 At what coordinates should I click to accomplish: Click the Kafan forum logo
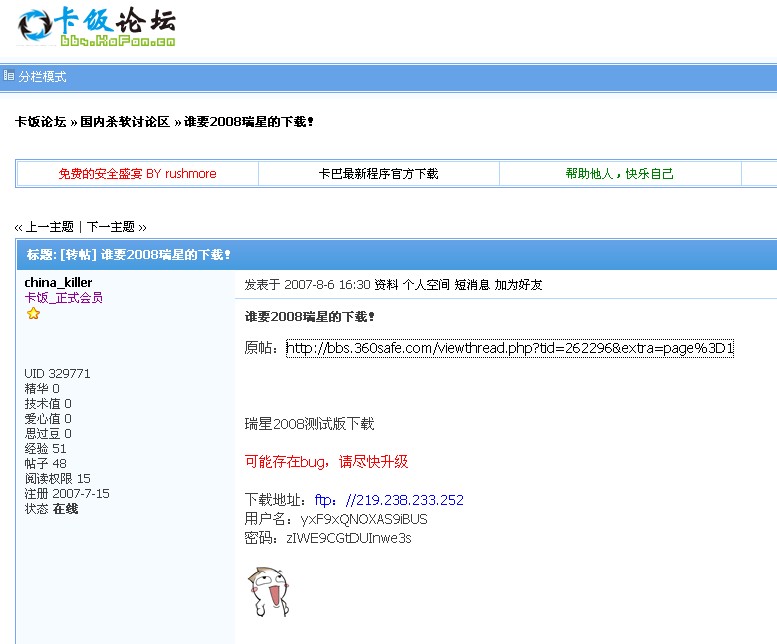(x=96, y=27)
